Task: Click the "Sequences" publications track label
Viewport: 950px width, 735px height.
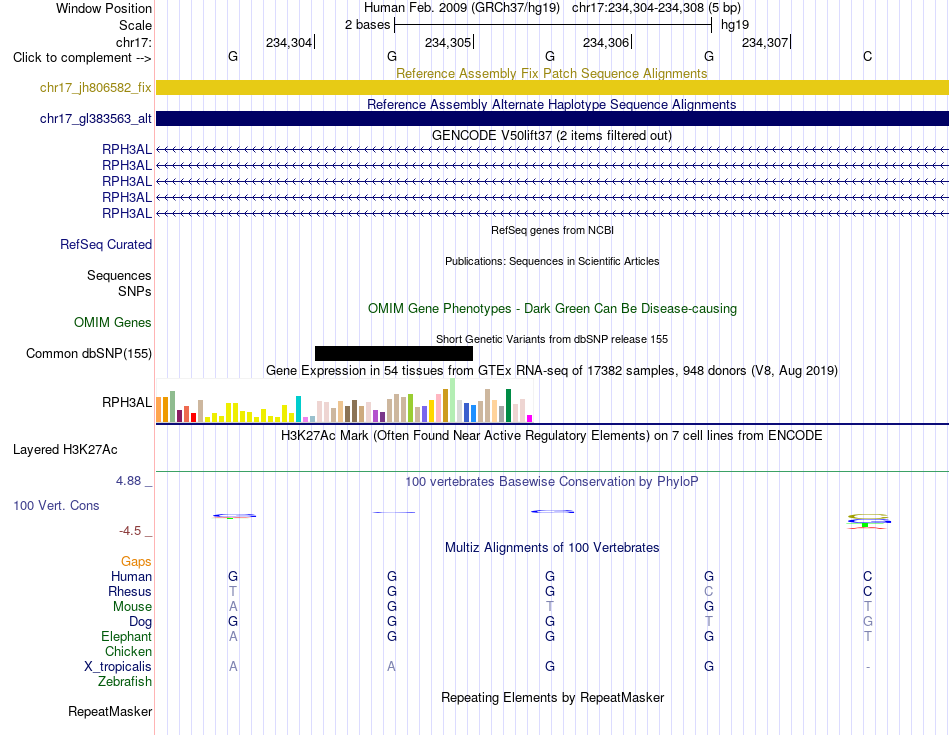Action: [119, 276]
